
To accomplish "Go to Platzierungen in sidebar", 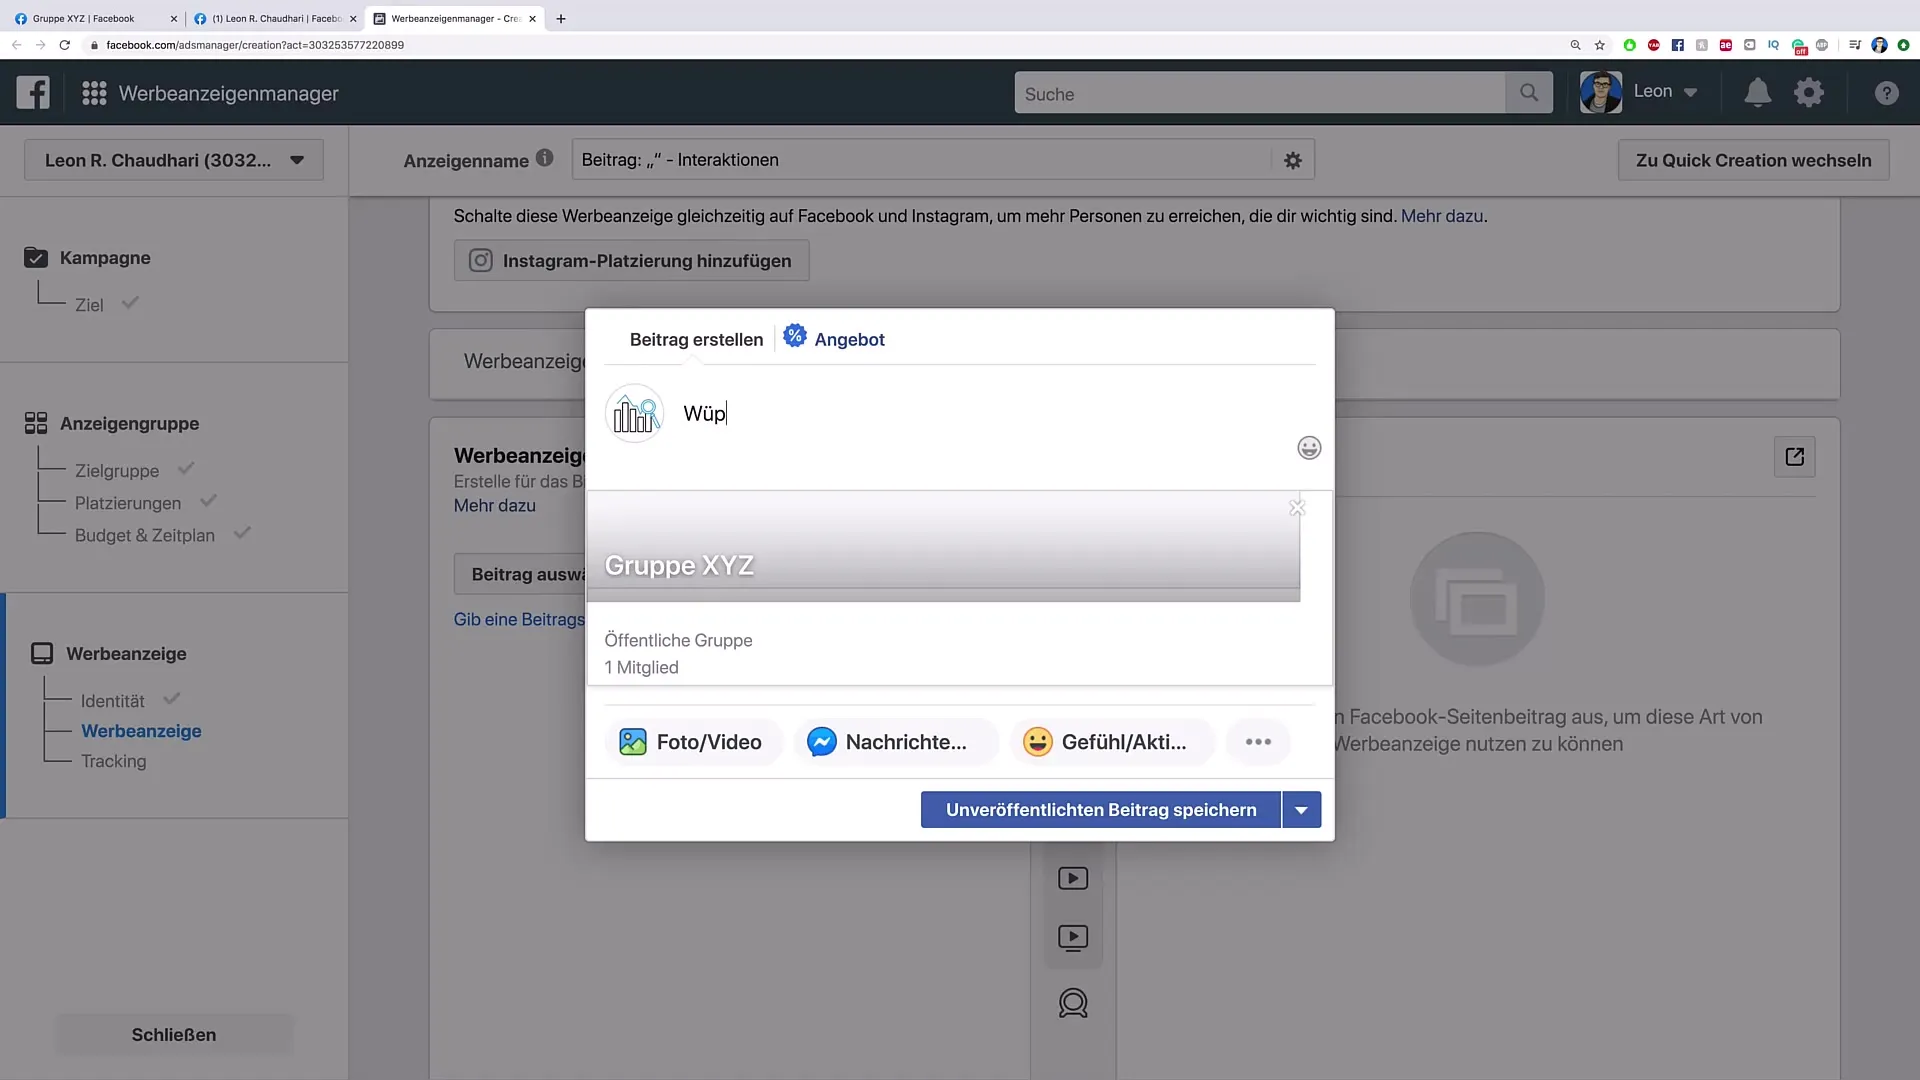I will pyautogui.click(x=128, y=503).
